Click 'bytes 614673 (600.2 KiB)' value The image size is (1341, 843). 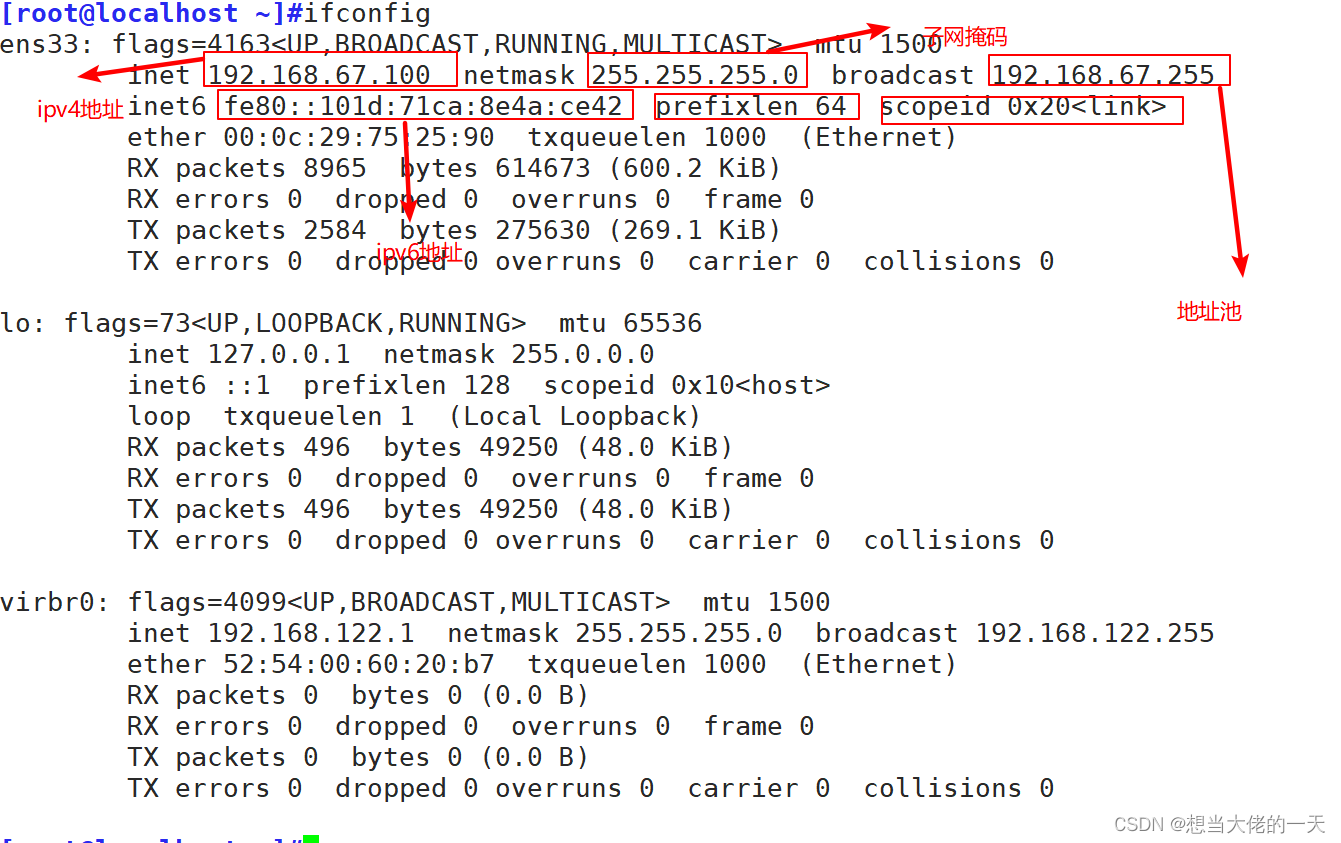coord(591,168)
